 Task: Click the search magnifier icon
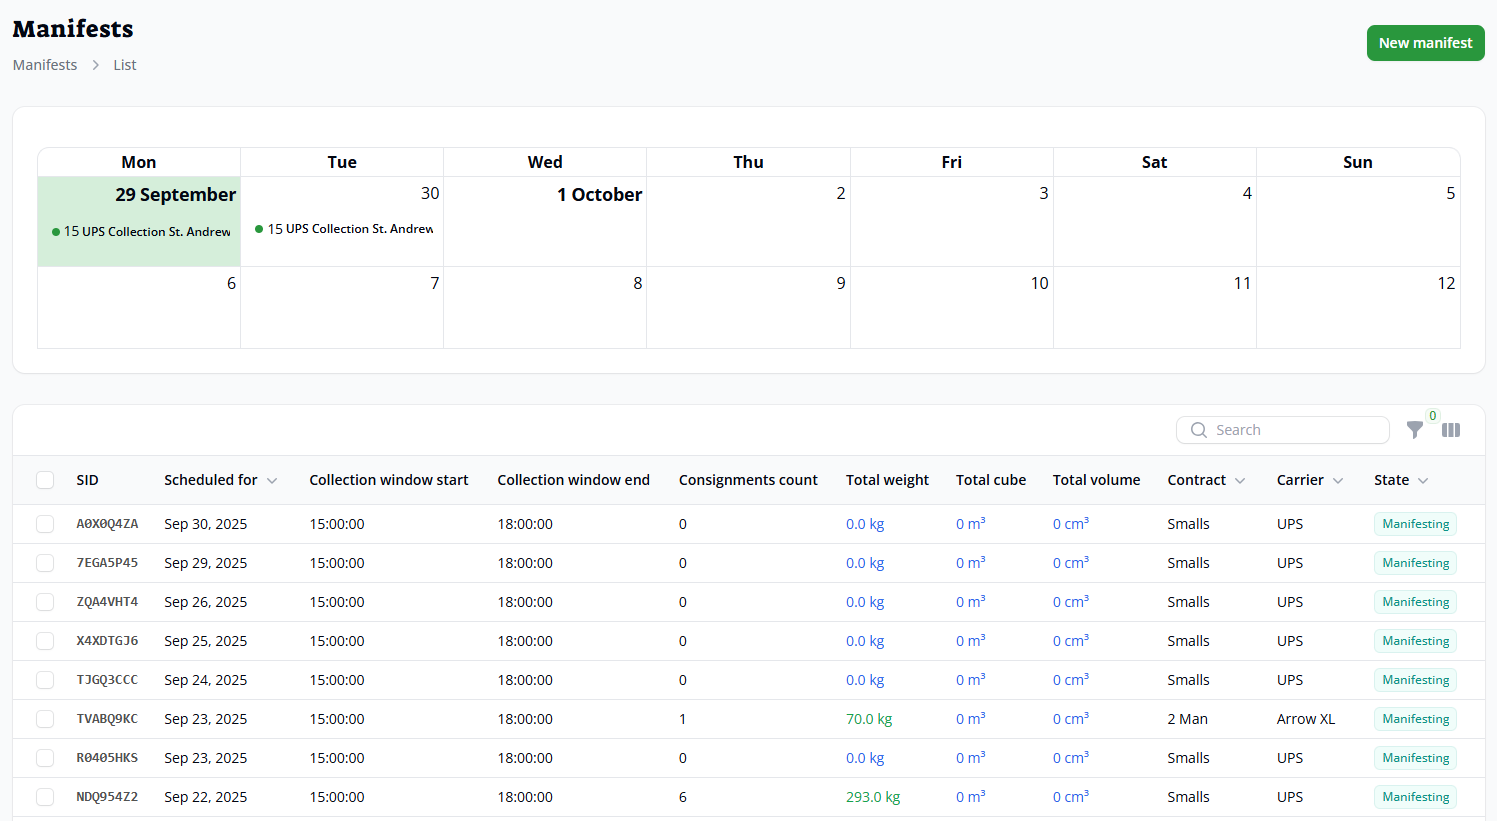click(x=1198, y=430)
